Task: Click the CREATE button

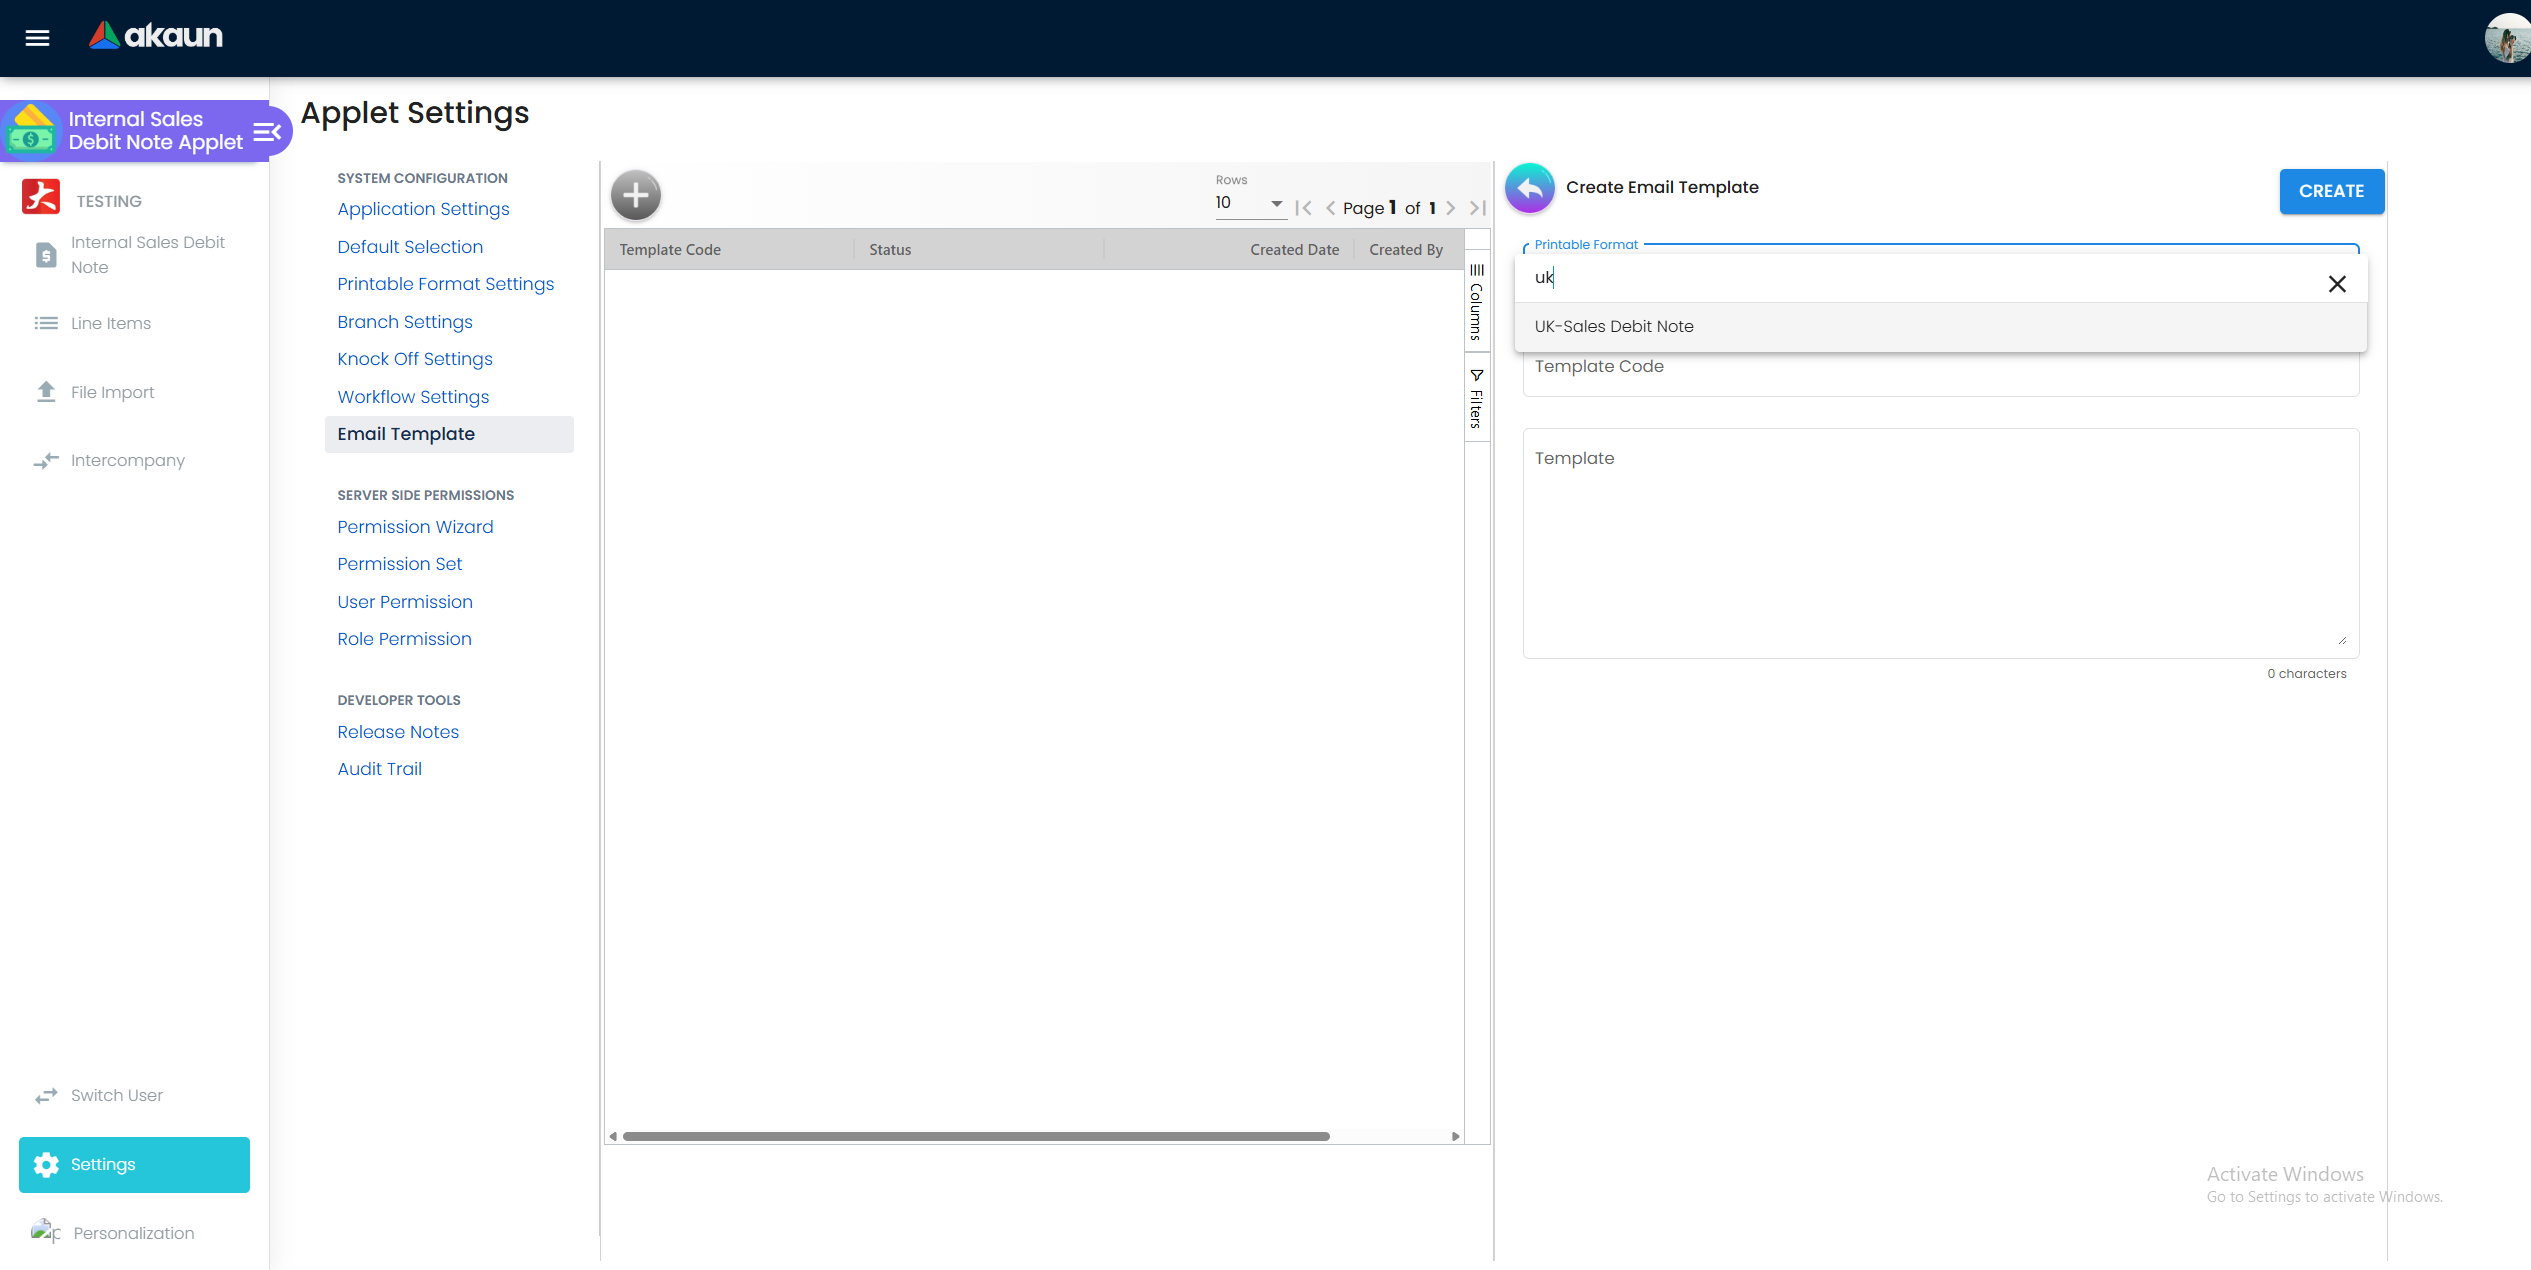Action: [2331, 191]
